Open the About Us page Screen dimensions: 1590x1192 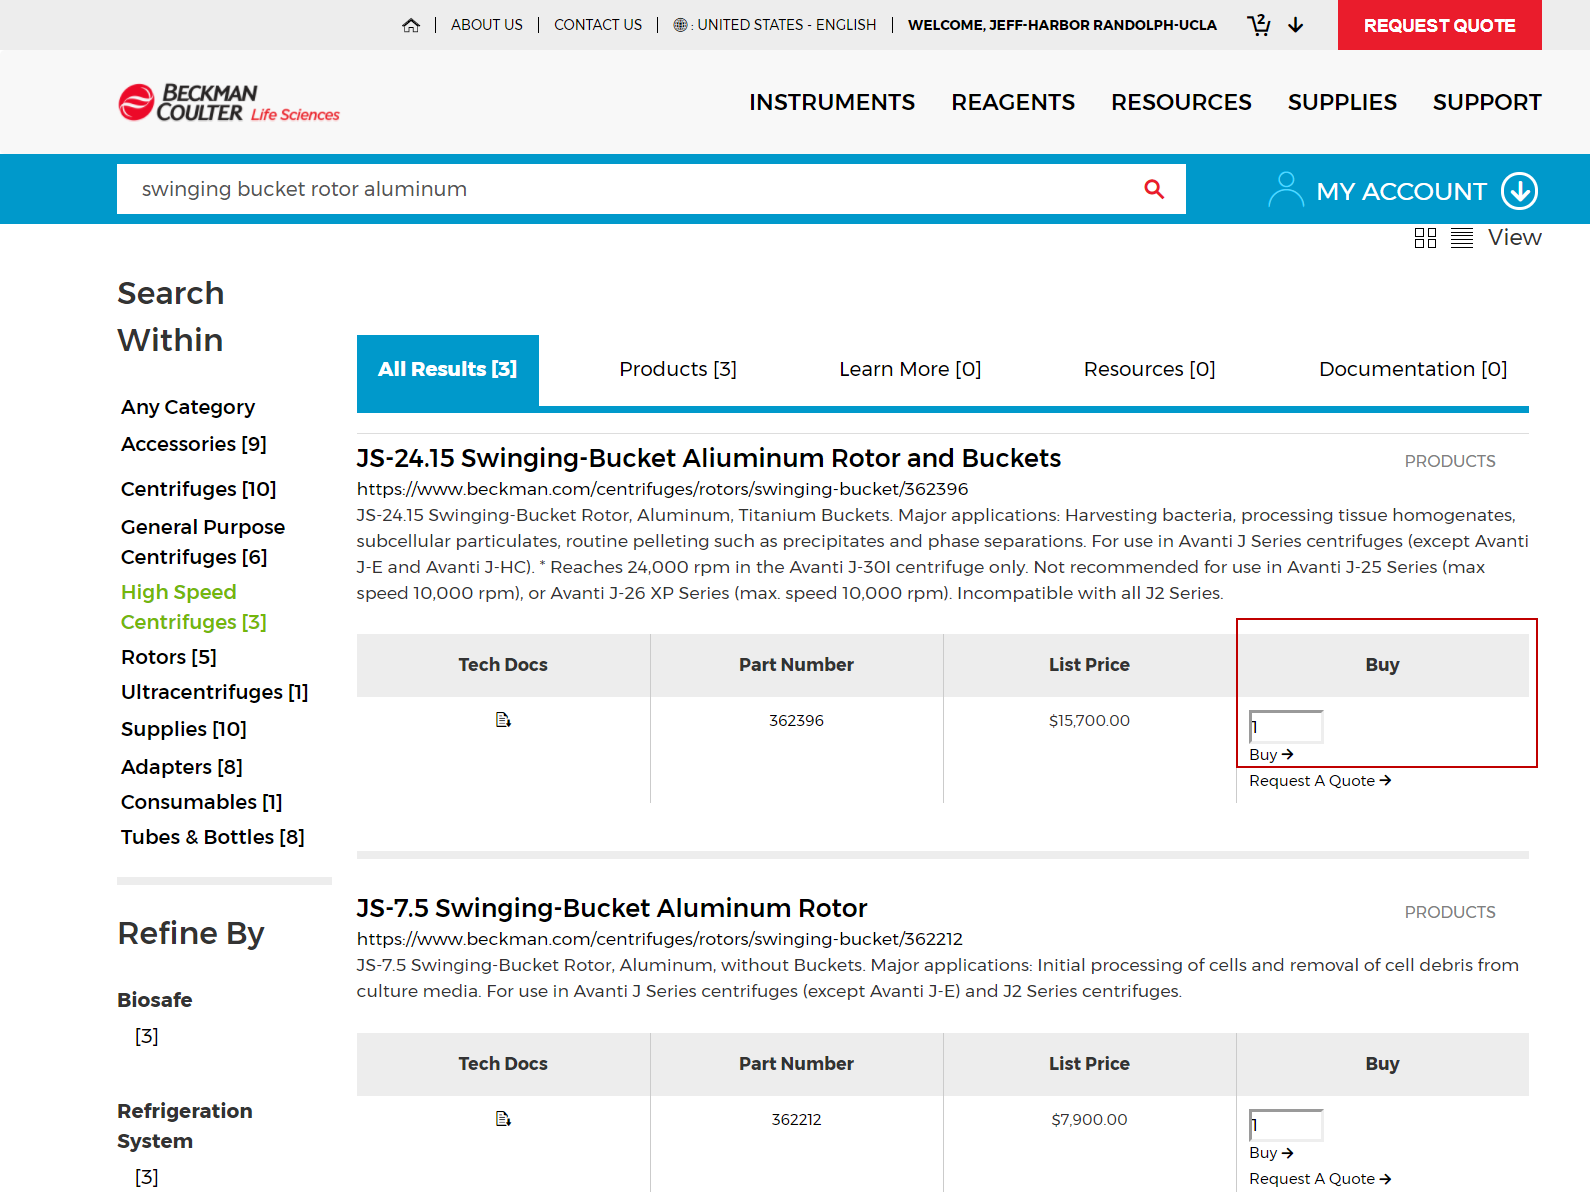click(x=487, y=25)
